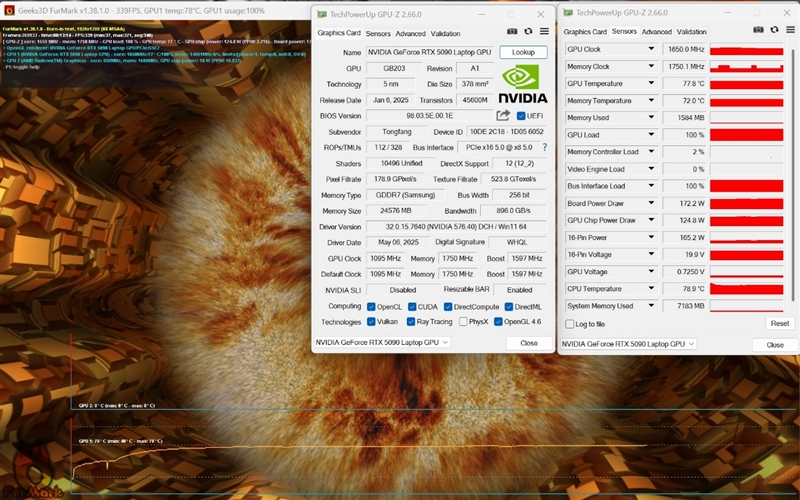Switch to the Advanced tab in Graphics Card window
Viewport: 800px width, 500px height.
[410, 33]
